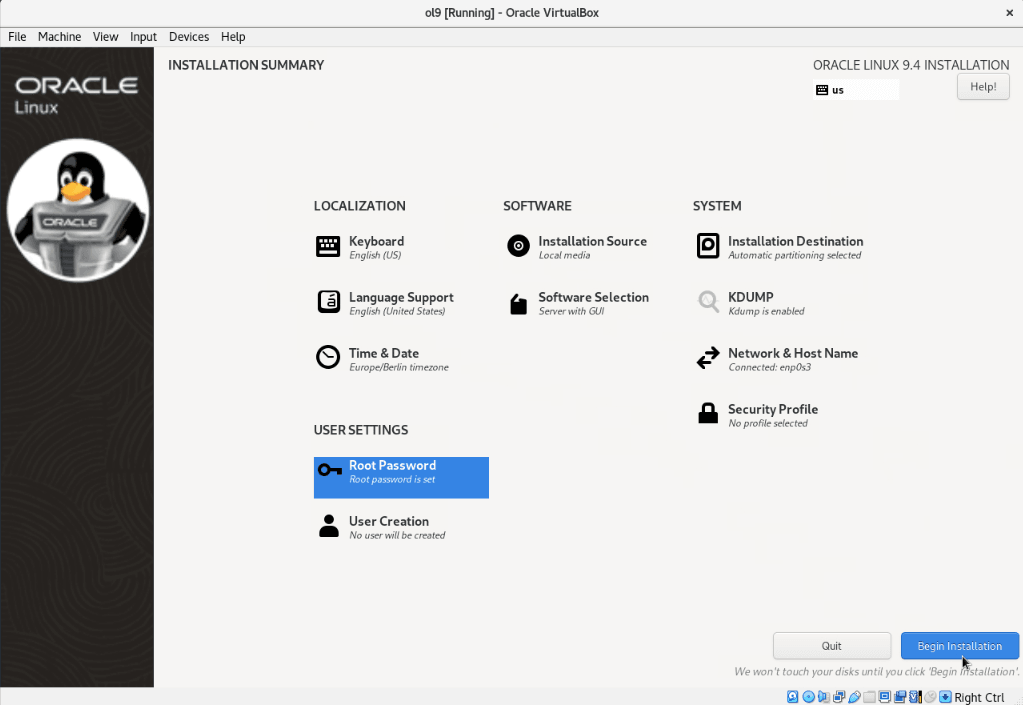Click 'No profile selected' text

(767, 423)
